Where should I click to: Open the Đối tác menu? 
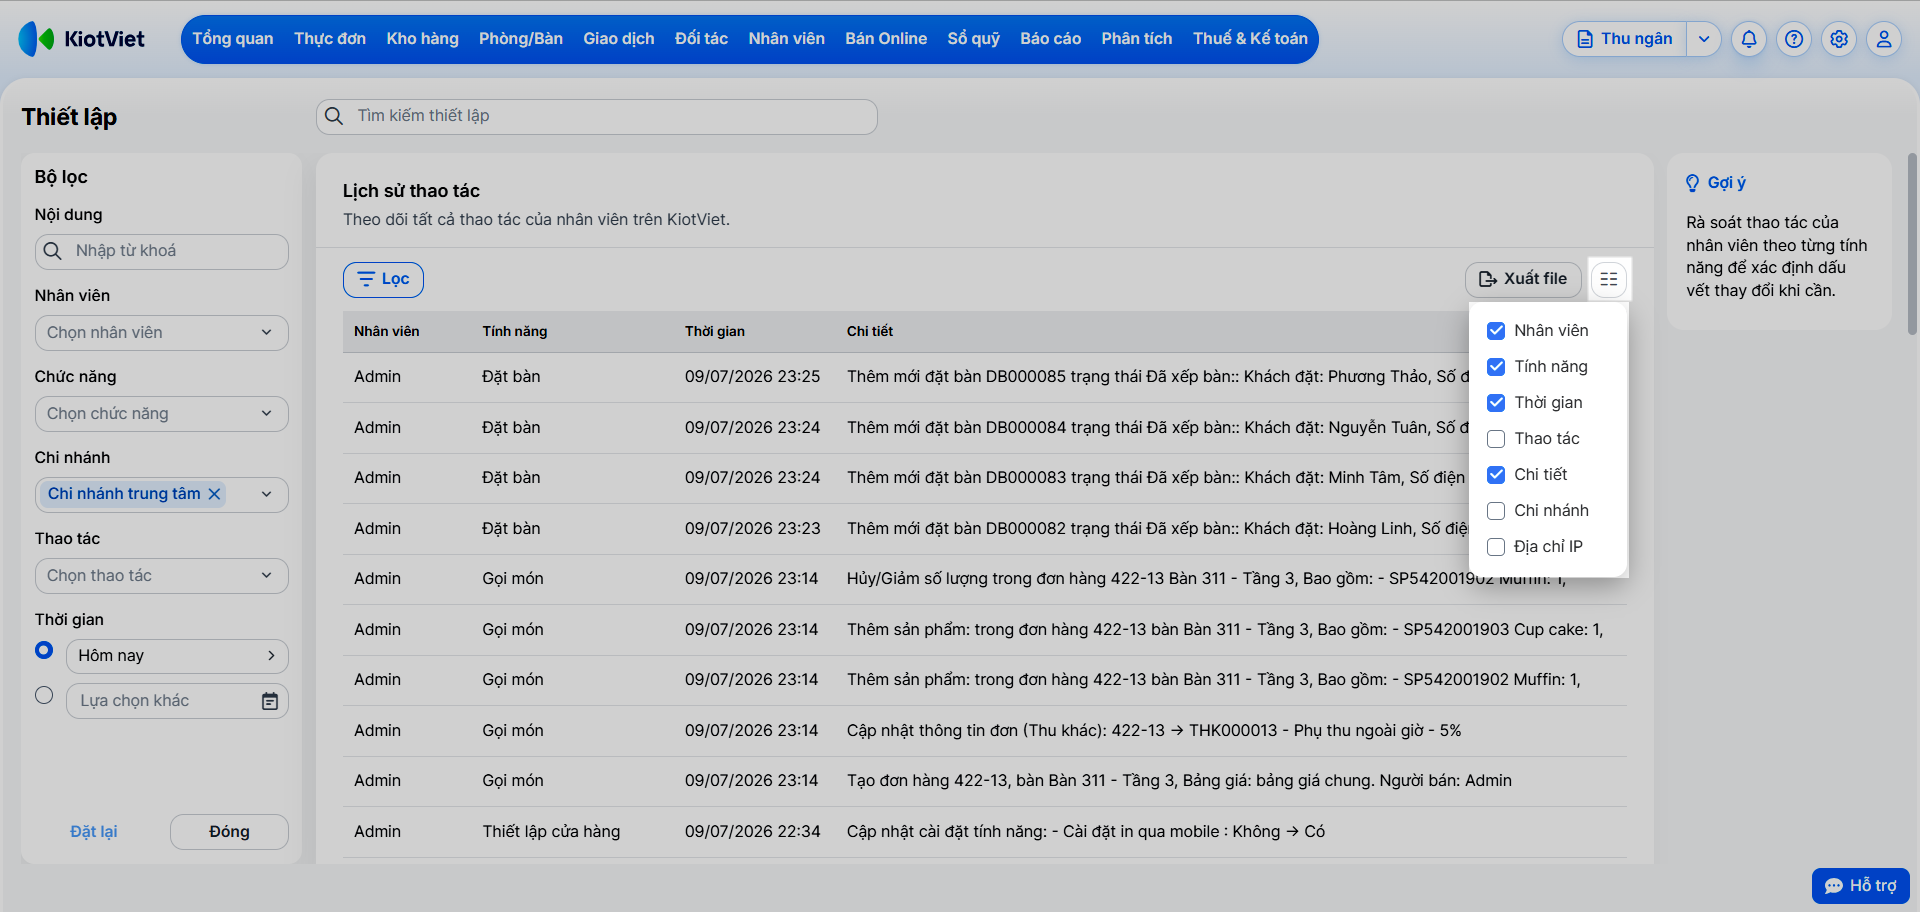(x=702, y=39)
